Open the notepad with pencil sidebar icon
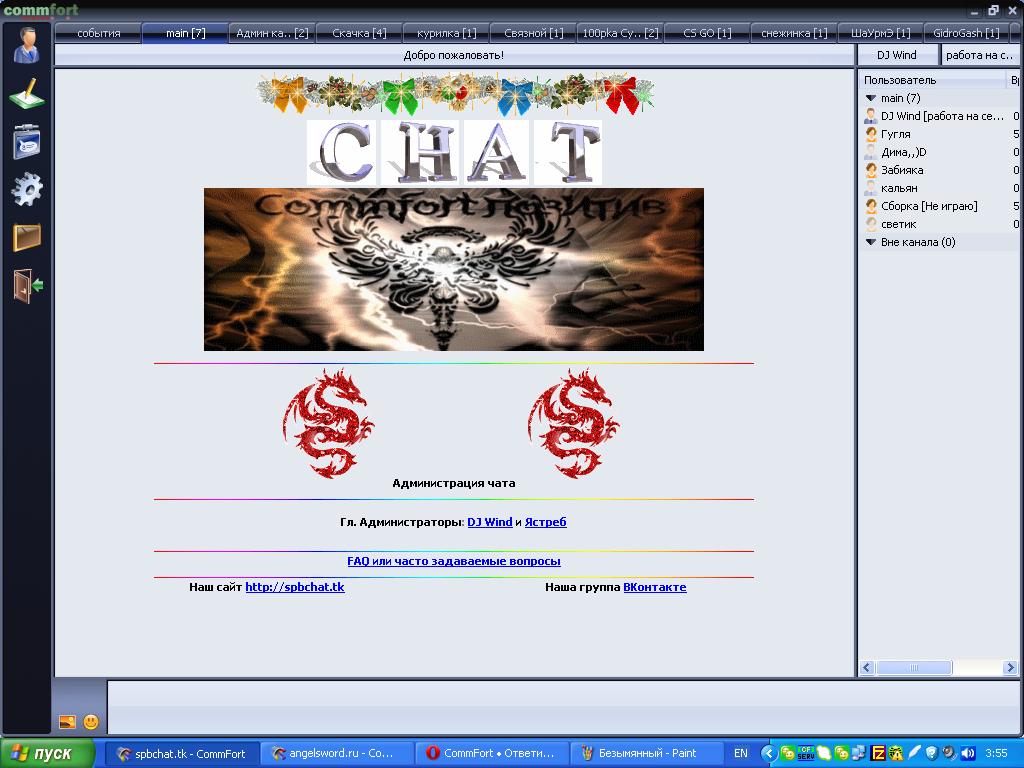Image resolution: width=1024 pixels, height=768 pixels. click(26, 94)
